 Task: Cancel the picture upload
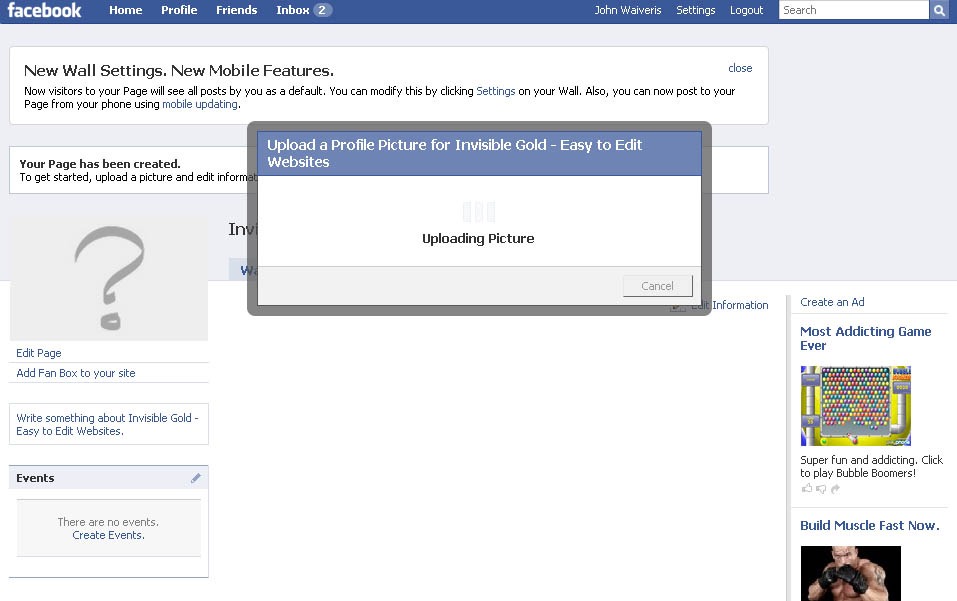coord(657,286)
